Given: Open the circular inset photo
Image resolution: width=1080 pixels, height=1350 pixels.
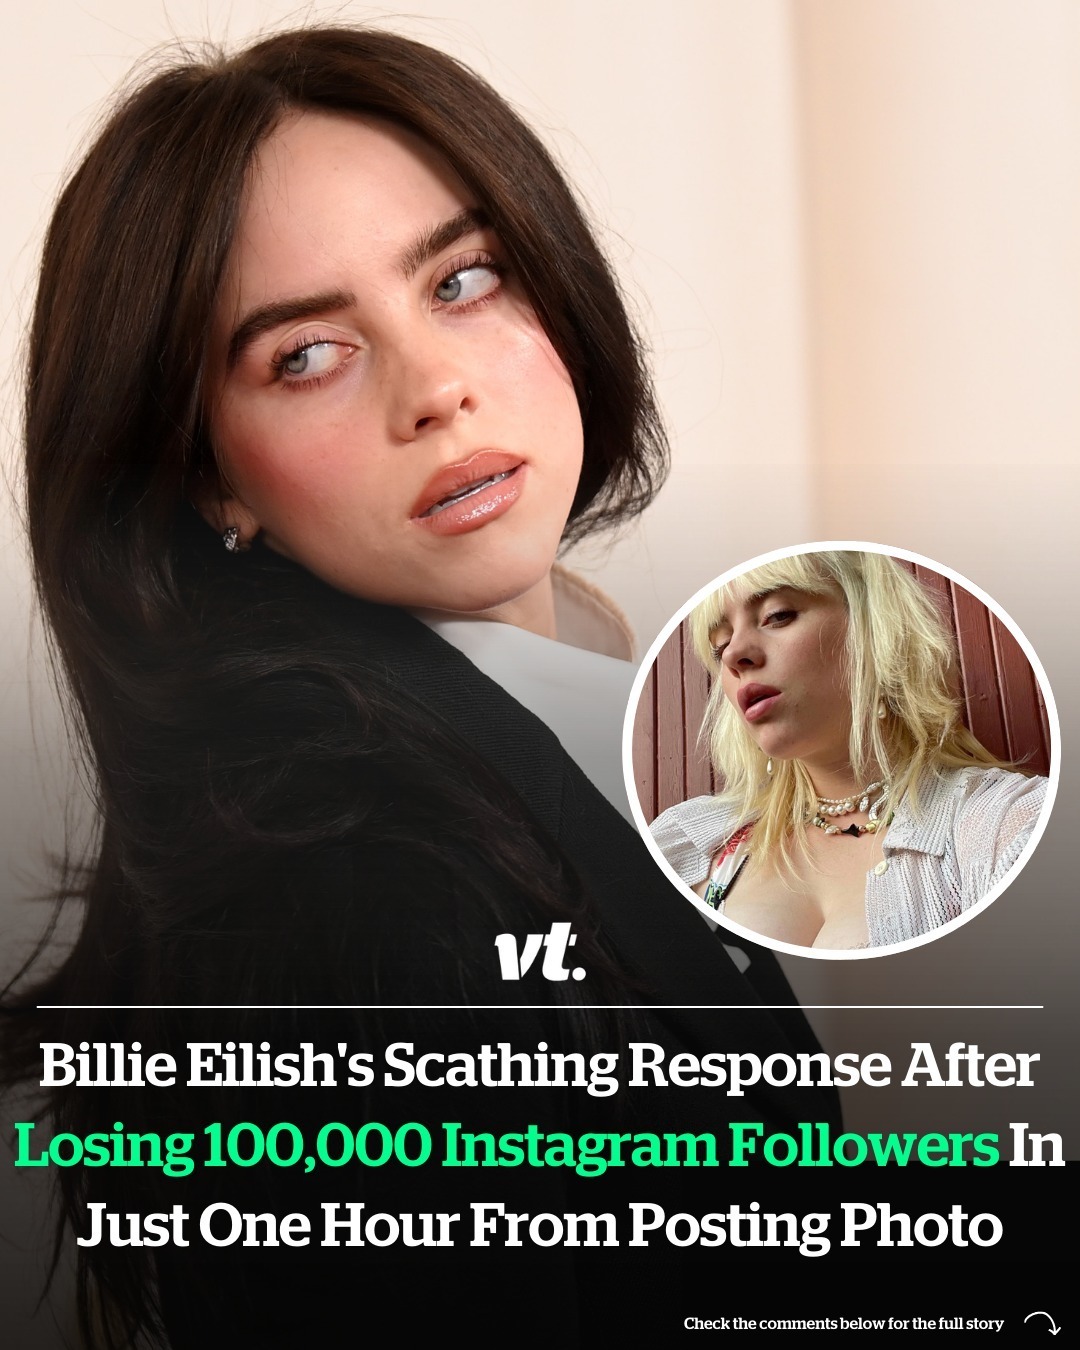Looking at the screenshot, I should [841, 750].
